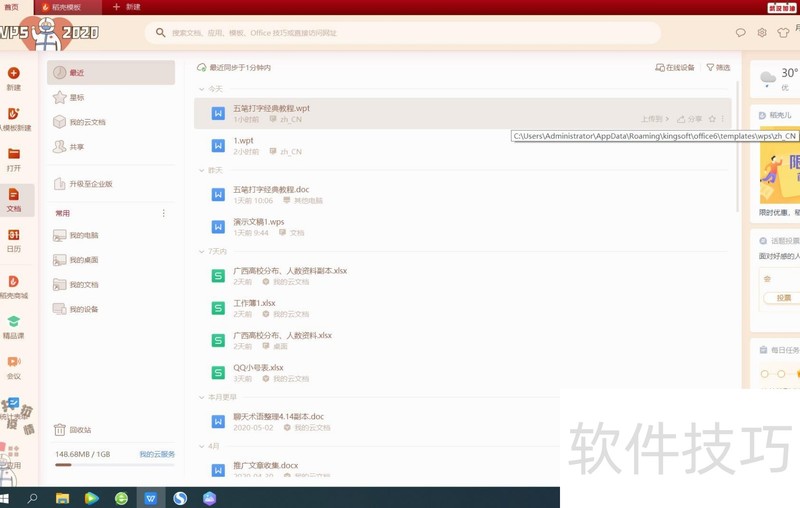This screenshot has height=508, width=800.
Task: Click the weather widget showing 30°
Action: 777,79
